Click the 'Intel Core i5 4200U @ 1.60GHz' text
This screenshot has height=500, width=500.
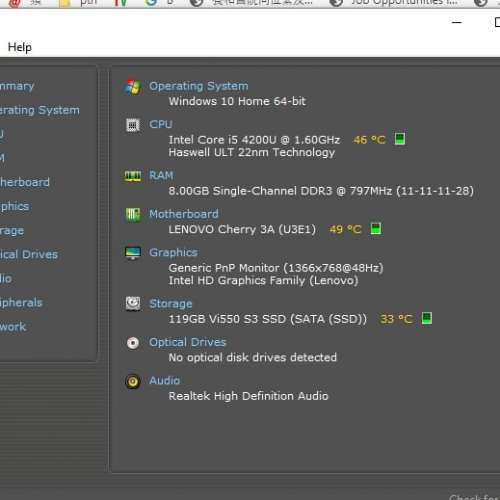(x=254, y=140)
